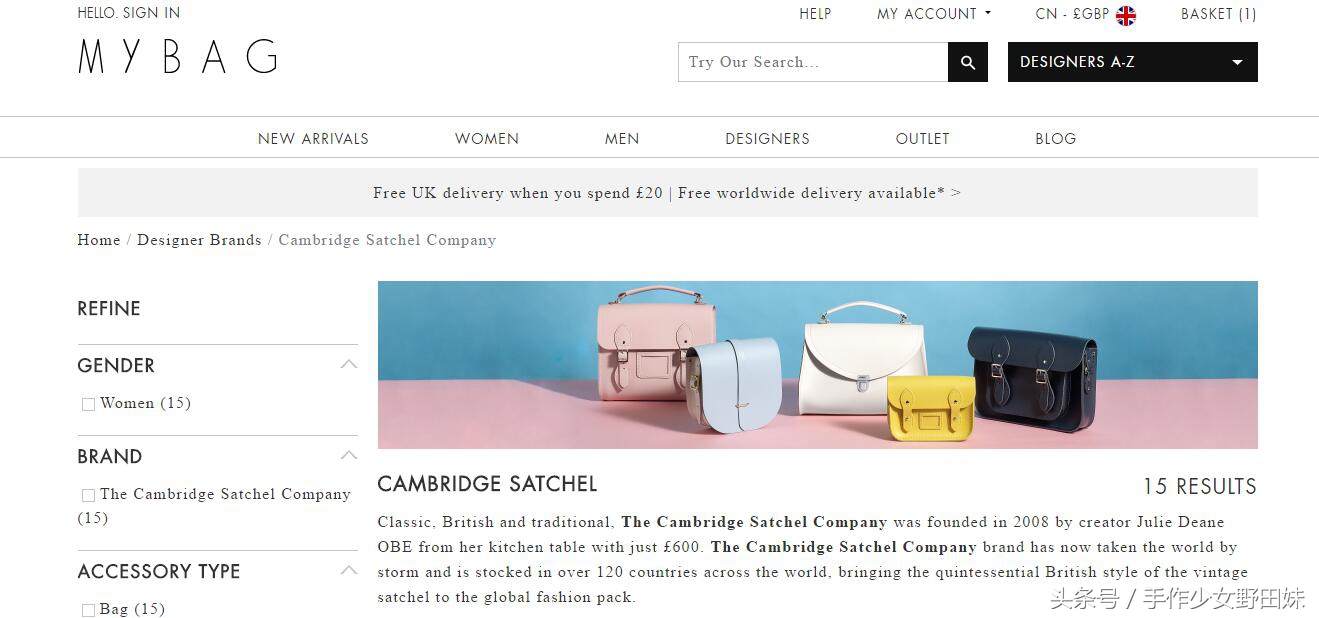Viewport: 1319px width, 618px height.
Task: Click the Try Our Search input field
Action: pos(813,62)
